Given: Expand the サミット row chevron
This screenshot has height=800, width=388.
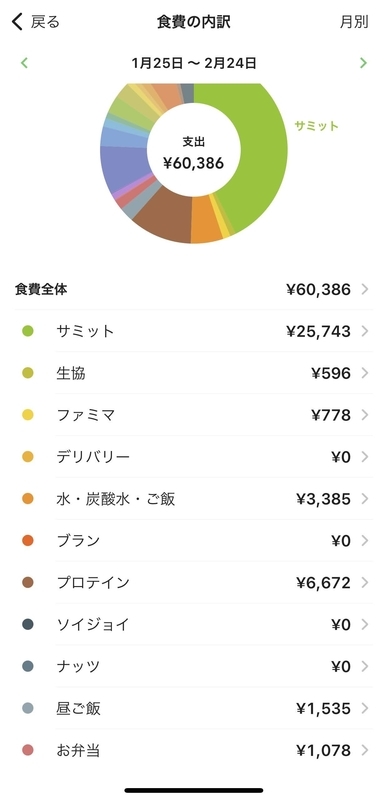Looking at the screenshot, I should tap(365, 332).
